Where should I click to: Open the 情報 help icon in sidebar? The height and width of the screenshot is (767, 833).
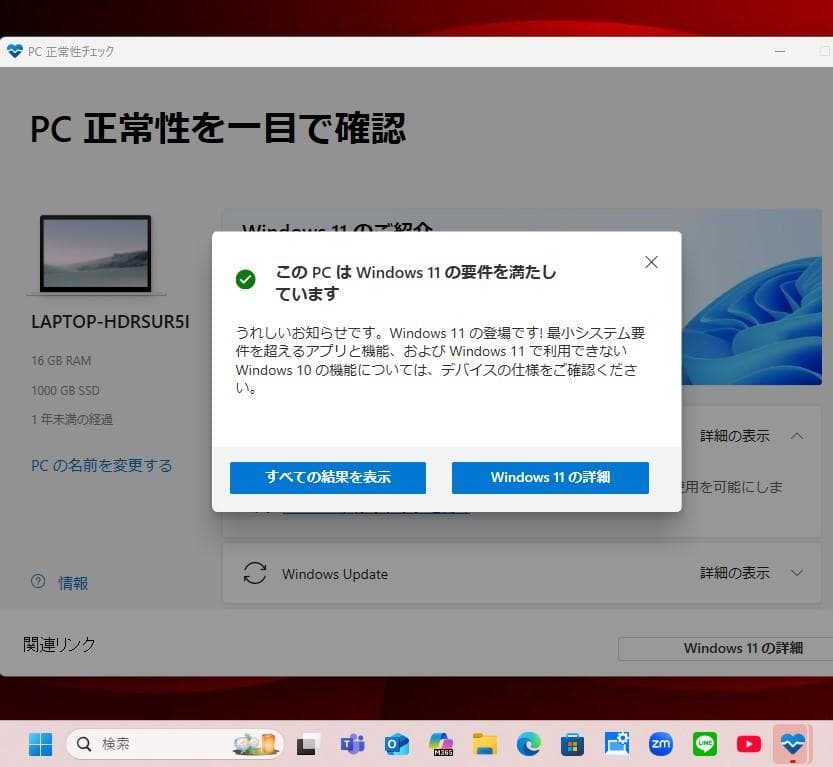(38, 583)
